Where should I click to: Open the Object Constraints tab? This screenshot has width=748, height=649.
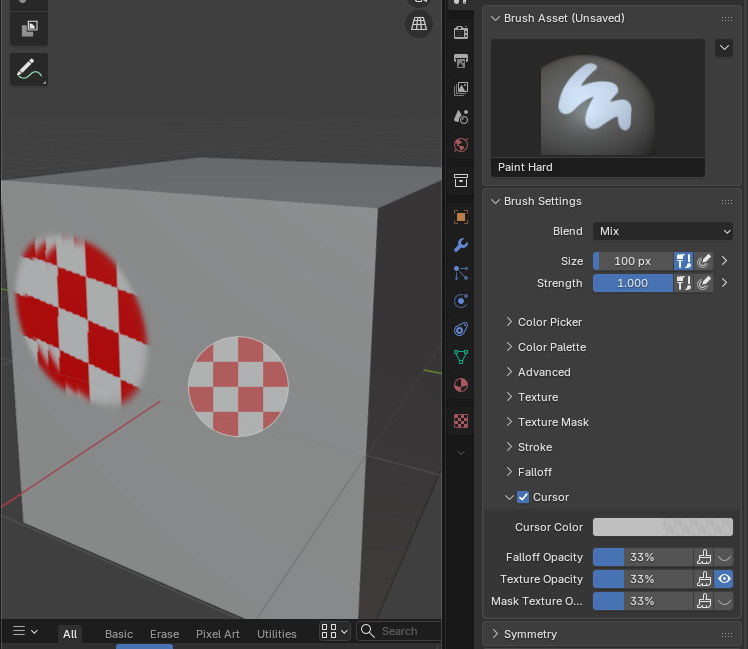tap(461, 329)
